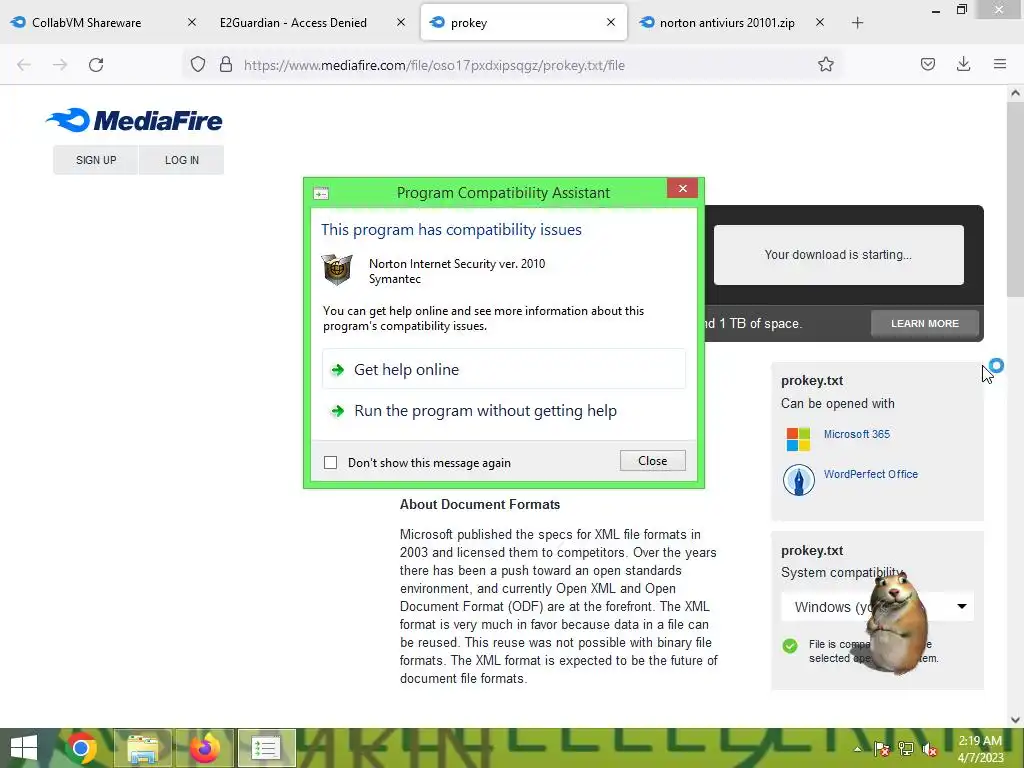This screenshot has height=768, width=1024.
Task: Click the LEARN MORE button
Action: pyautogui.click(x=925, y=323)
